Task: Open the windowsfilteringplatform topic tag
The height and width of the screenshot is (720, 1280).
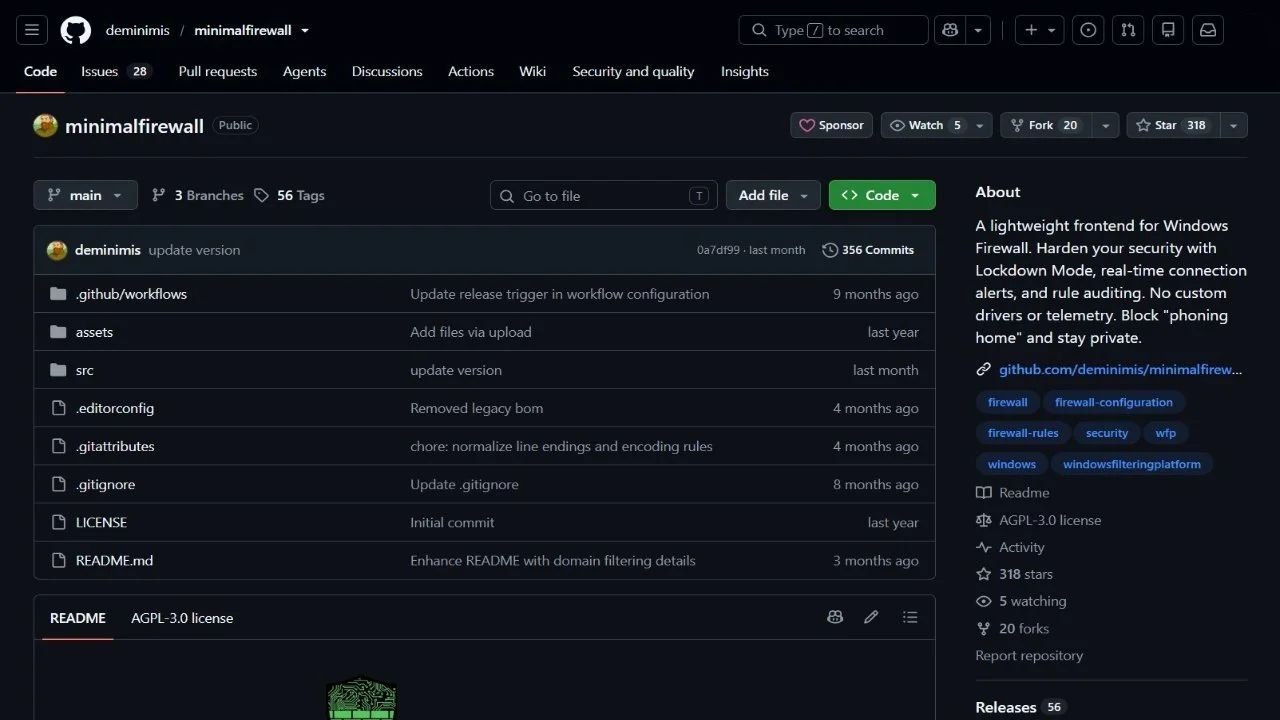Action: [x=1132, y=464]
